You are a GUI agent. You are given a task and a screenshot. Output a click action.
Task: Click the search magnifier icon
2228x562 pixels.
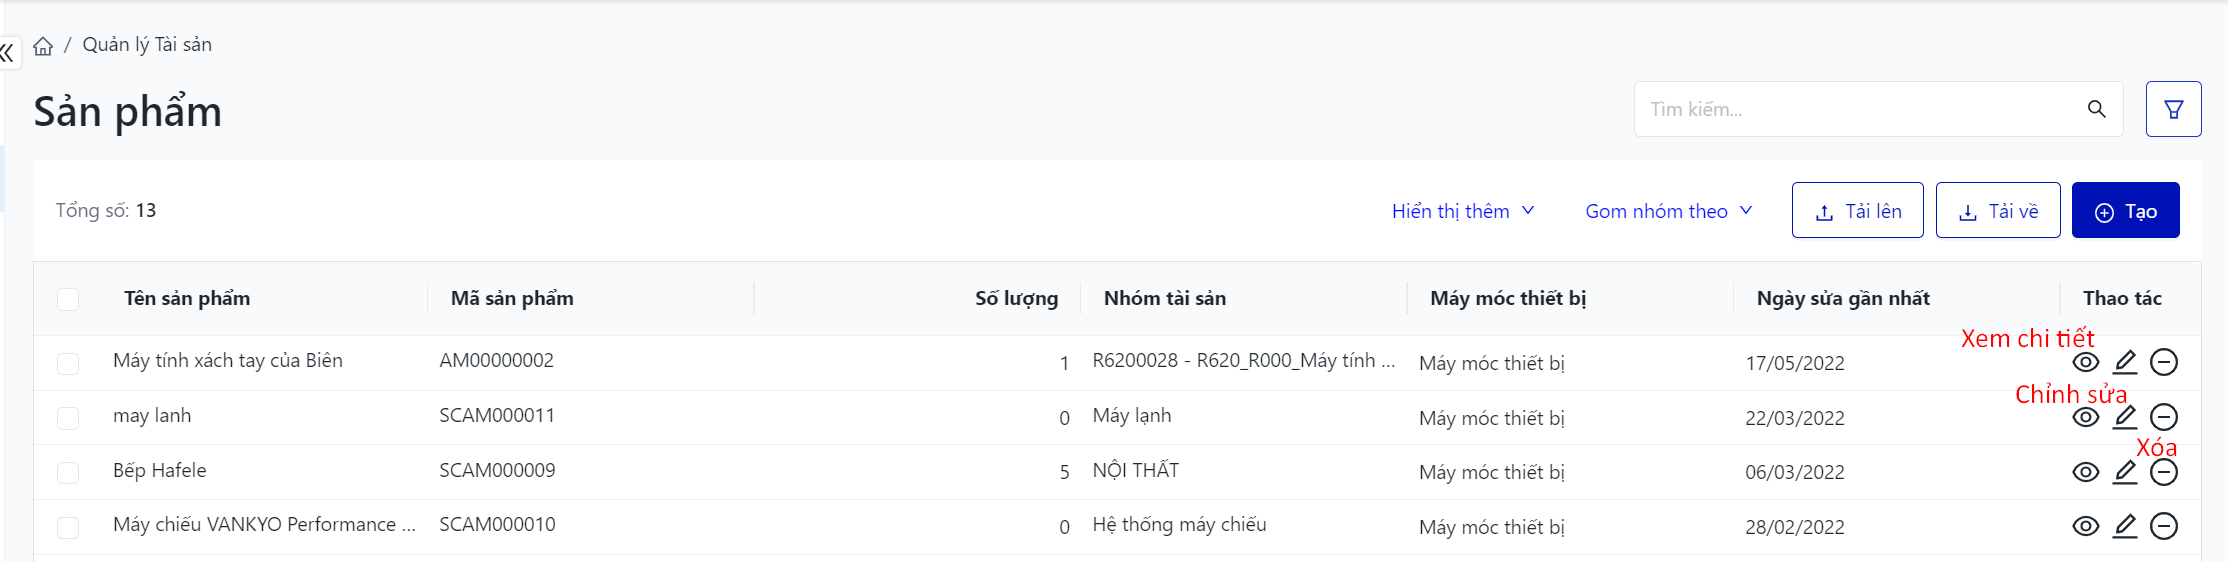click(2096, 109)
